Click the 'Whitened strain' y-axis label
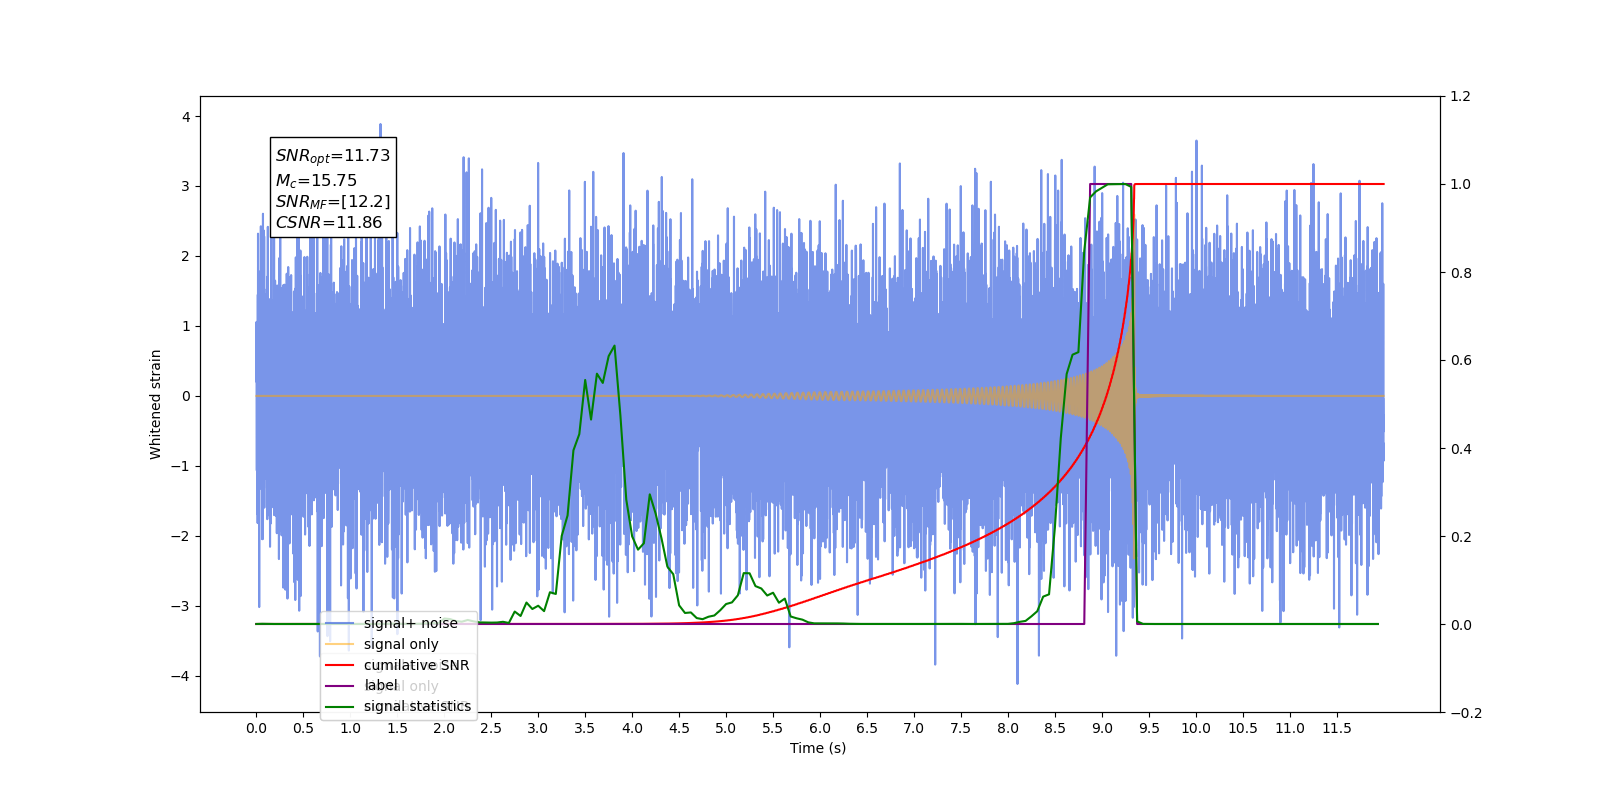1600x800 pixels. 156,404
